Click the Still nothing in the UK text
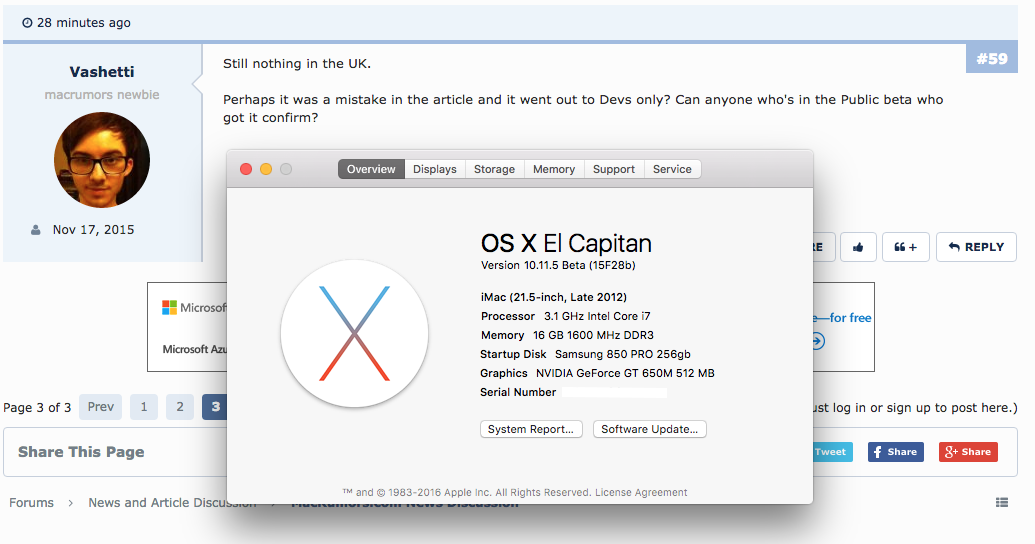1035x544 pixels. point(297,64)
